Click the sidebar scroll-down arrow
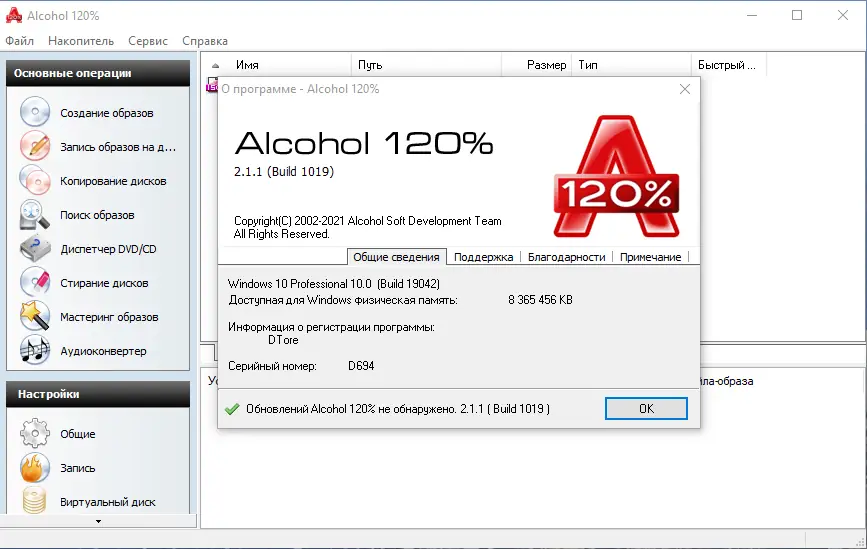This screenshot has width=867, height=549. point(98,521)
